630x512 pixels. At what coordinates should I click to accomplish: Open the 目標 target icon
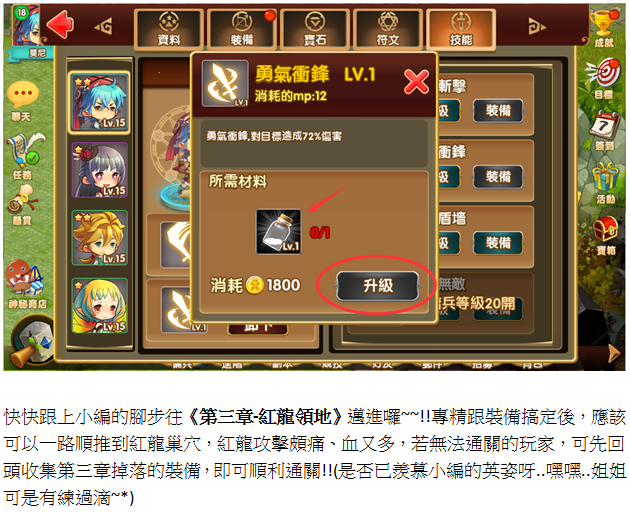tap(604, 79)
